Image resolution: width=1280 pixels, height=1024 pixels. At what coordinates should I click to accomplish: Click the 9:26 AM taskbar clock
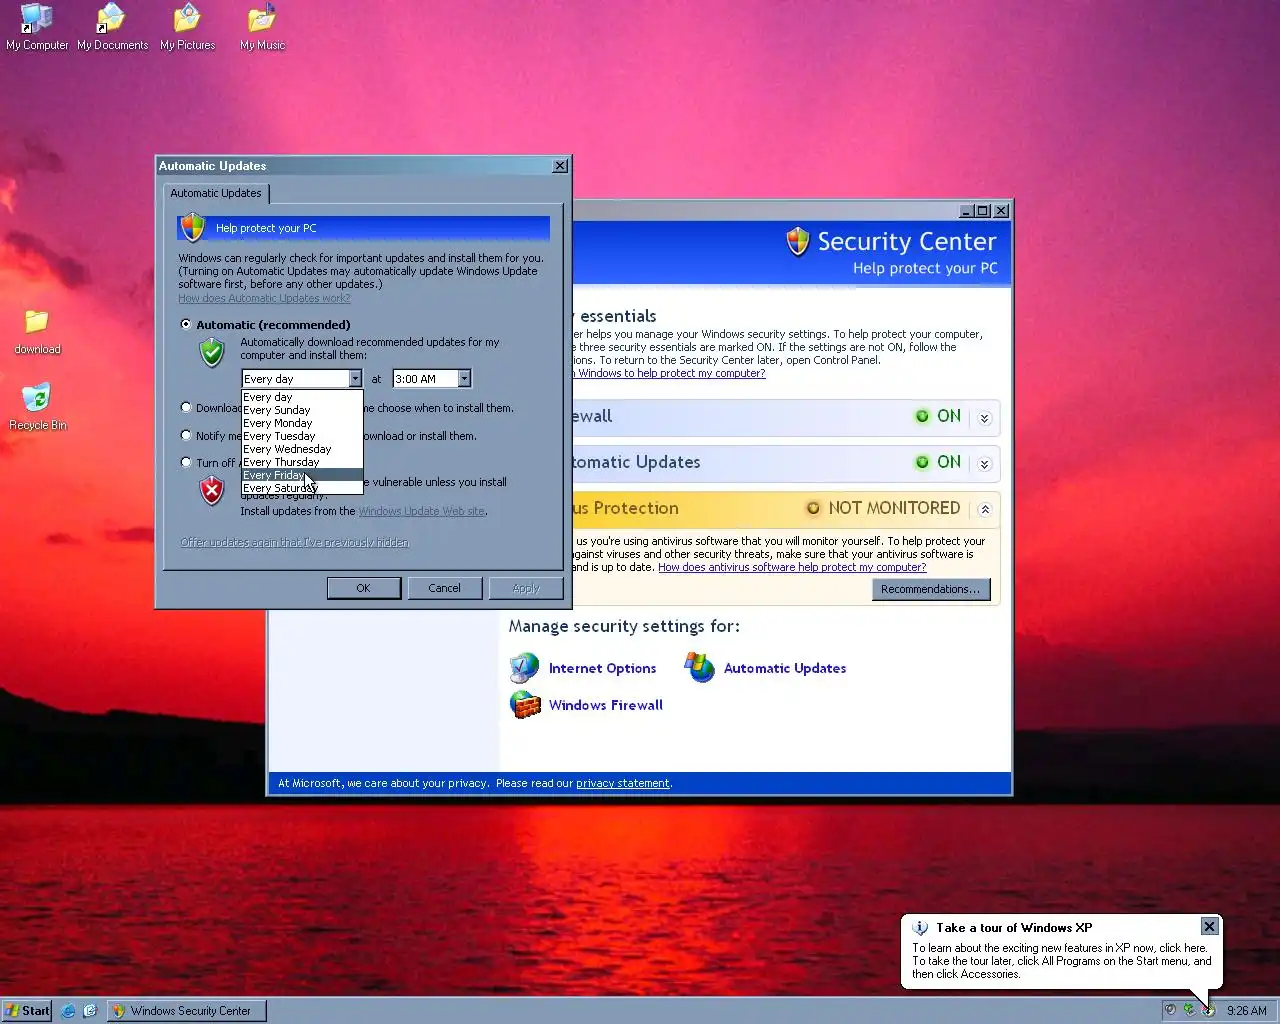click(x=1246, y=1011)
